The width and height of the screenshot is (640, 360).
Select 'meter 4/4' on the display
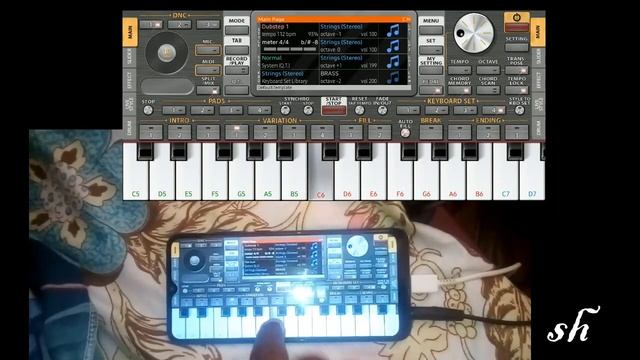pos(275,42)
